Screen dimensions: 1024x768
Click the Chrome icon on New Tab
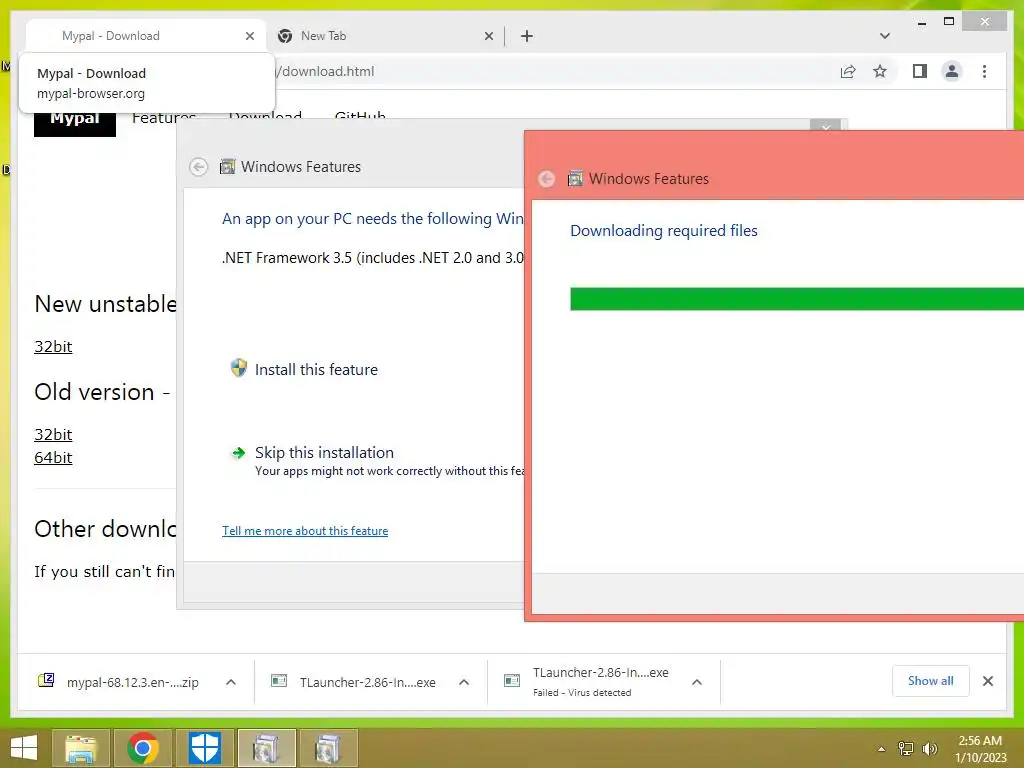(285, 36)
